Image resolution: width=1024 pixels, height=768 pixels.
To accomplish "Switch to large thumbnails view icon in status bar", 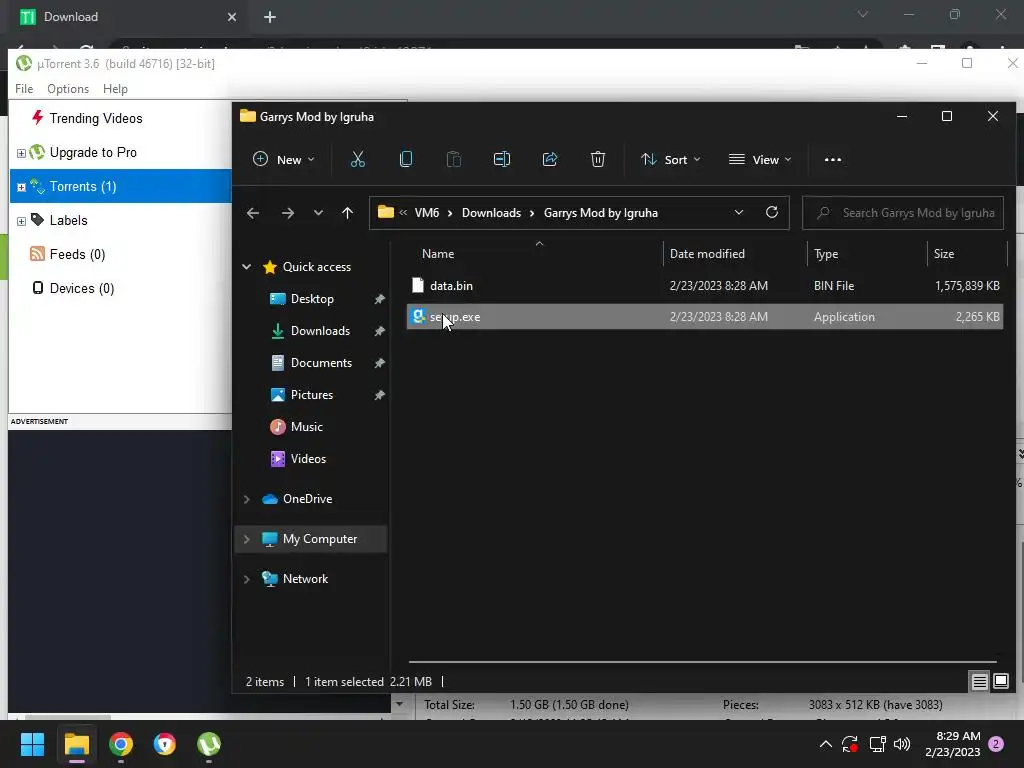I will point(1000,682).
